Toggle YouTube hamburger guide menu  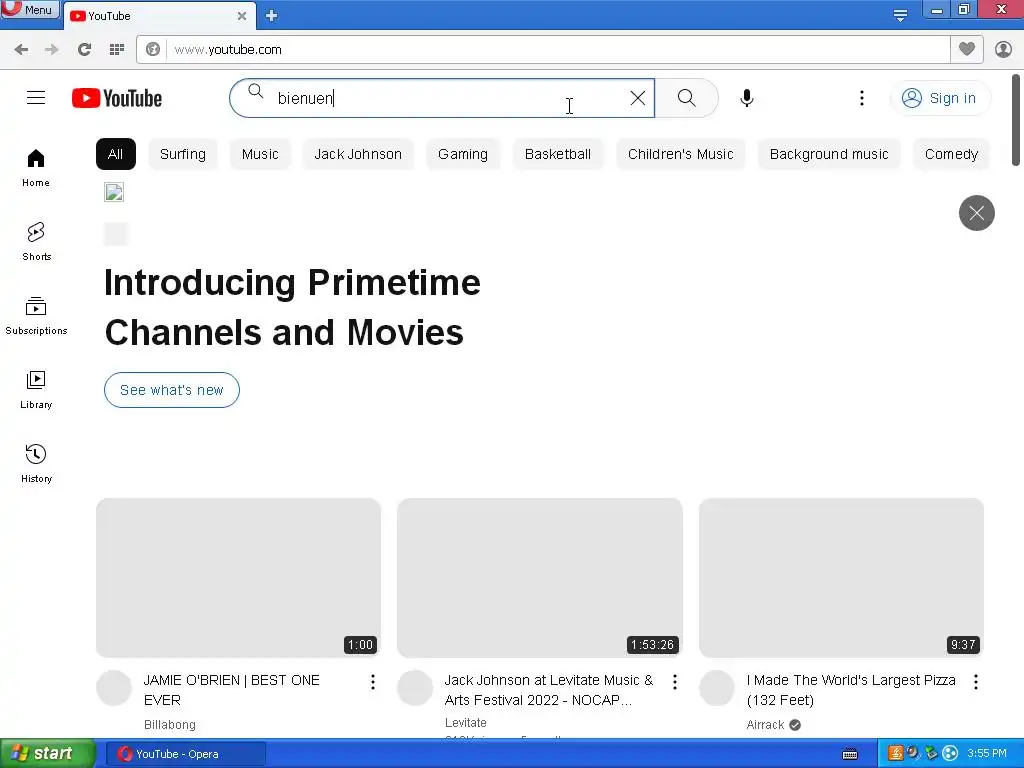tap(36, 98)
